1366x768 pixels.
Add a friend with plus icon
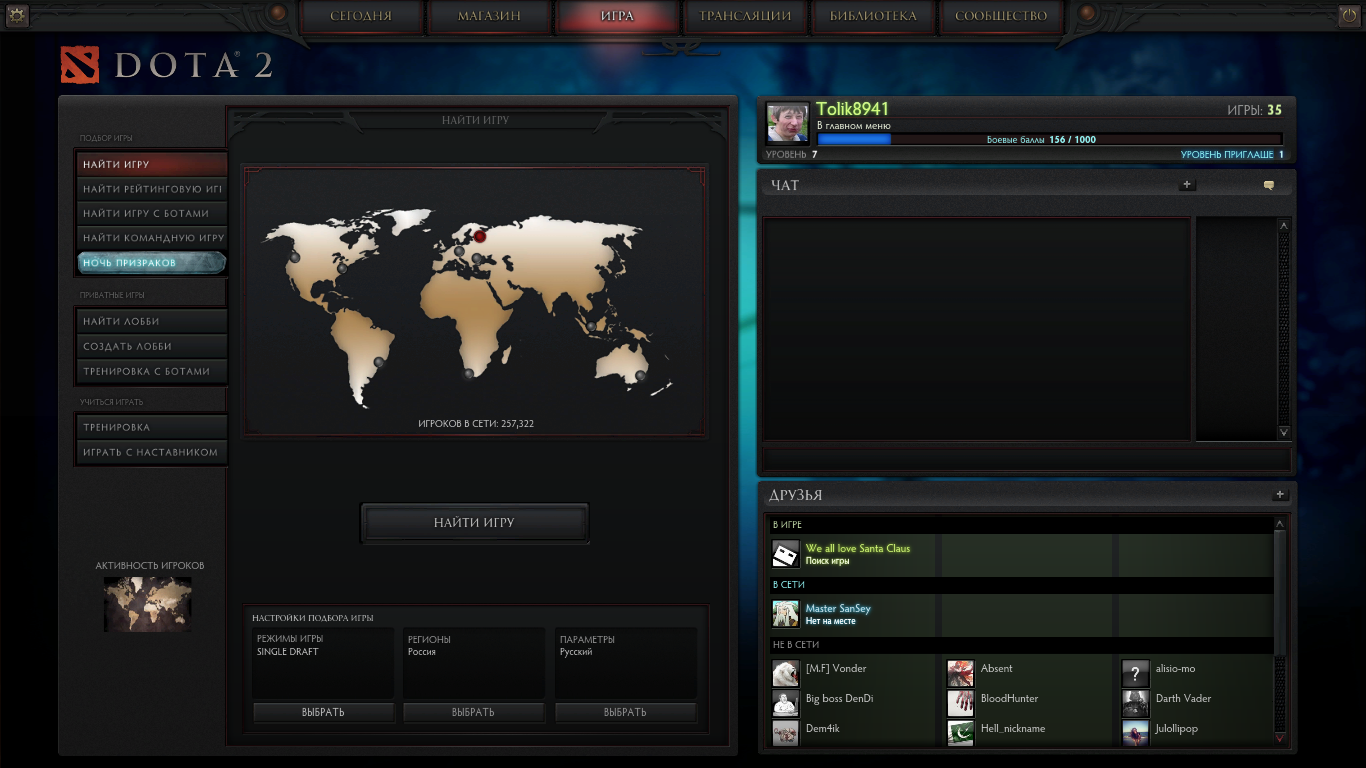tap(1279, 495)
